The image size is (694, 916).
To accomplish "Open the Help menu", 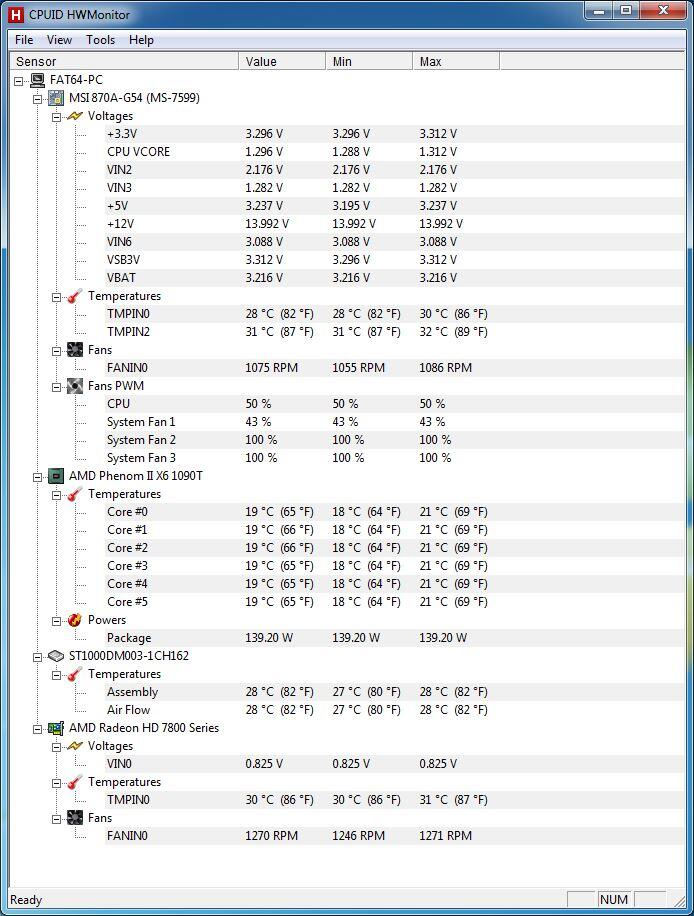I will 141,40.
